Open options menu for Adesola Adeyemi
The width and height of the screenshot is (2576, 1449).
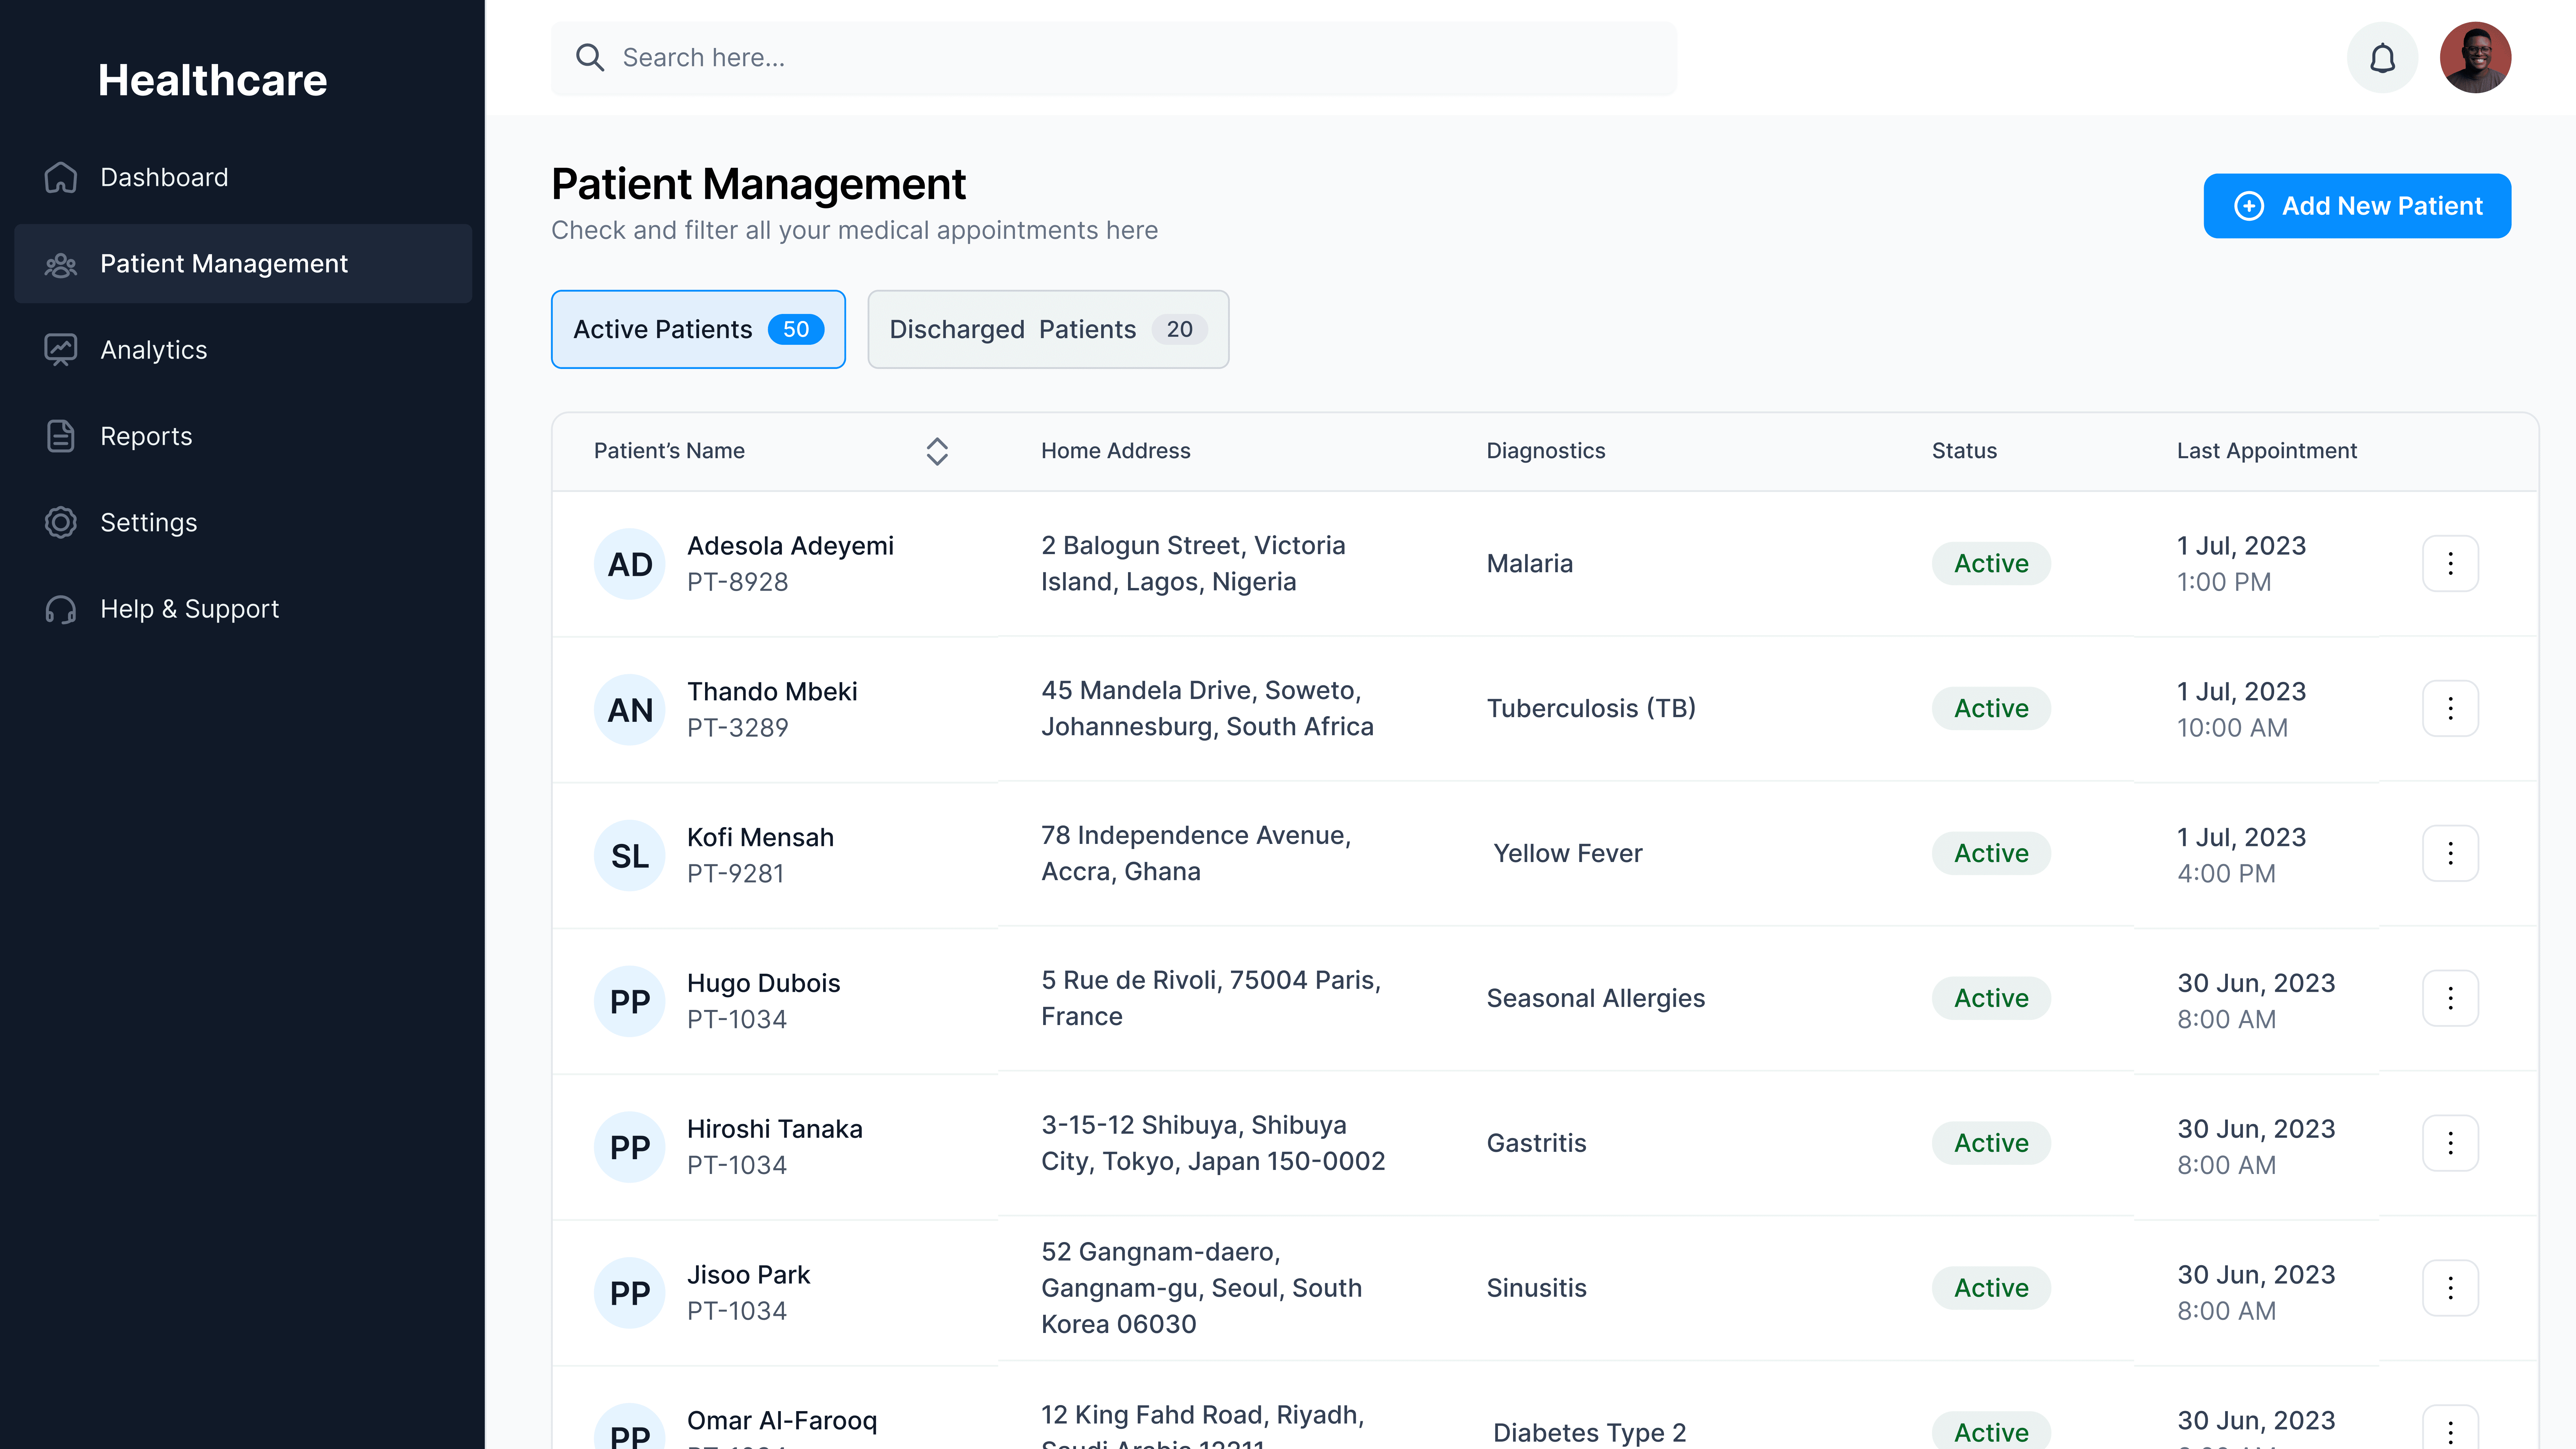(2450, 564)
